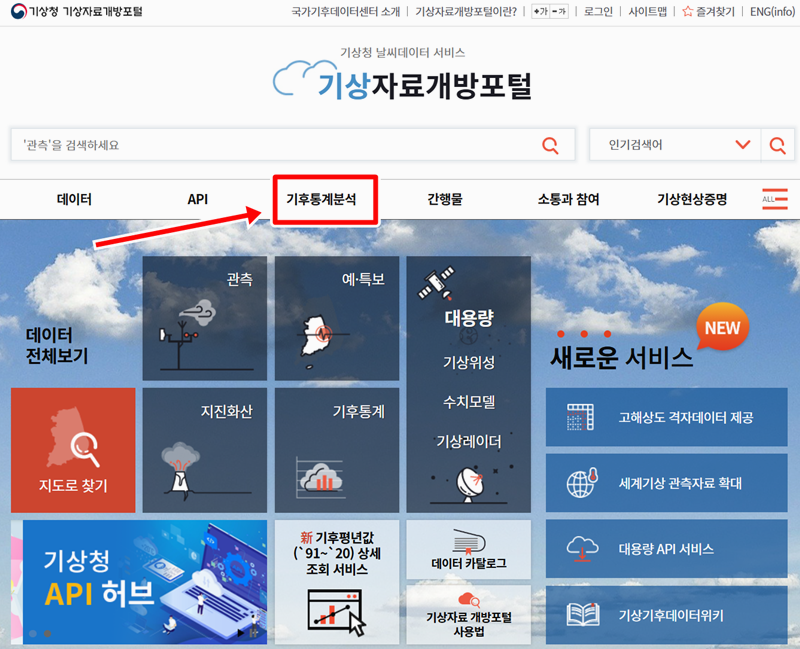Click the 로그인 link

[598, 11]
